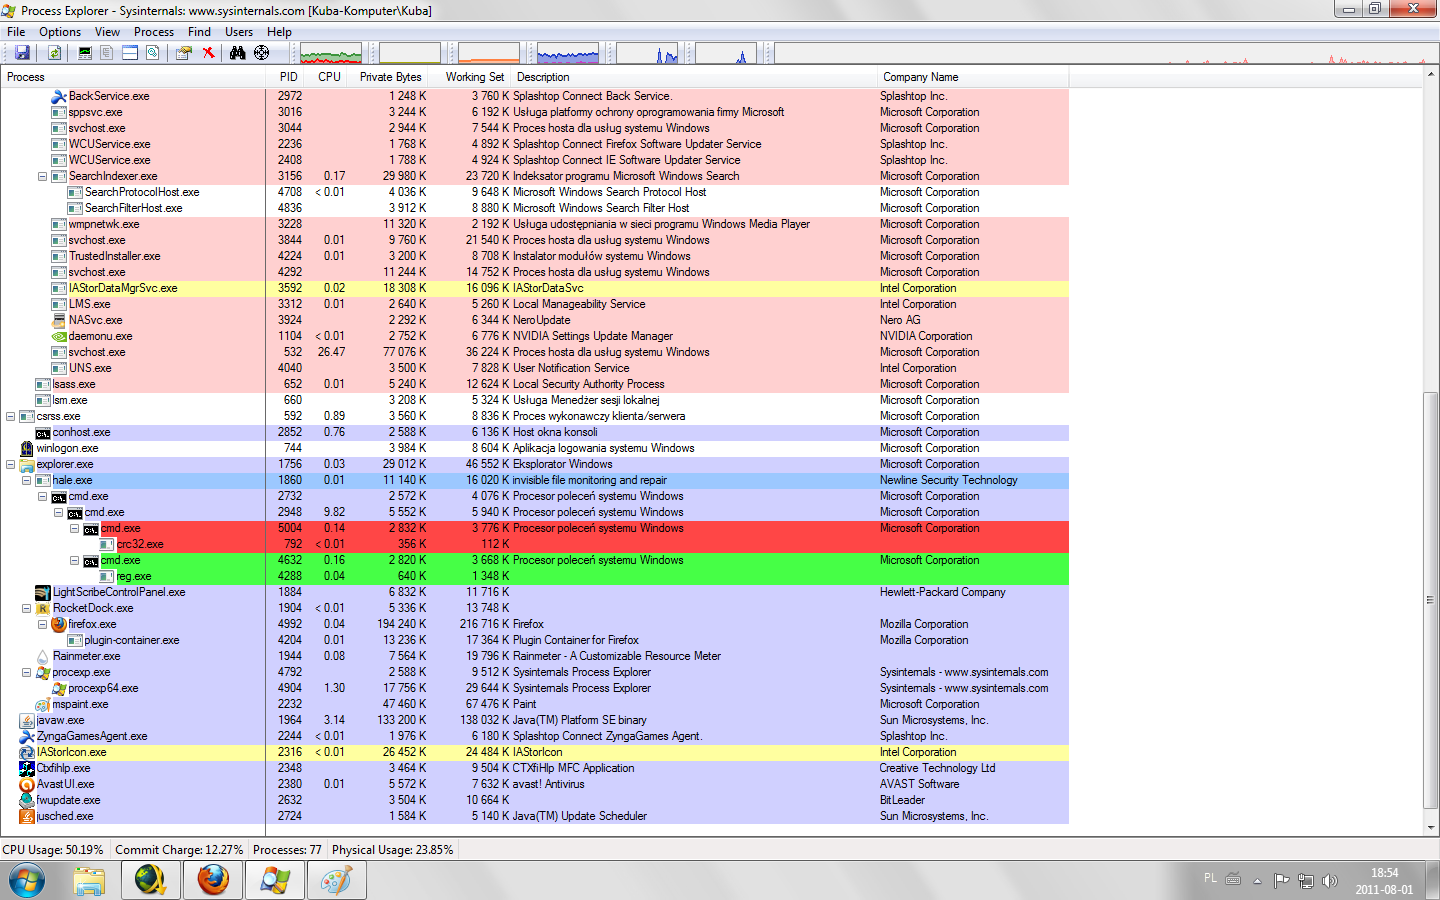Open the Options menu
This screenshot has height=900, width=1440.
click(x=60, y=32)
